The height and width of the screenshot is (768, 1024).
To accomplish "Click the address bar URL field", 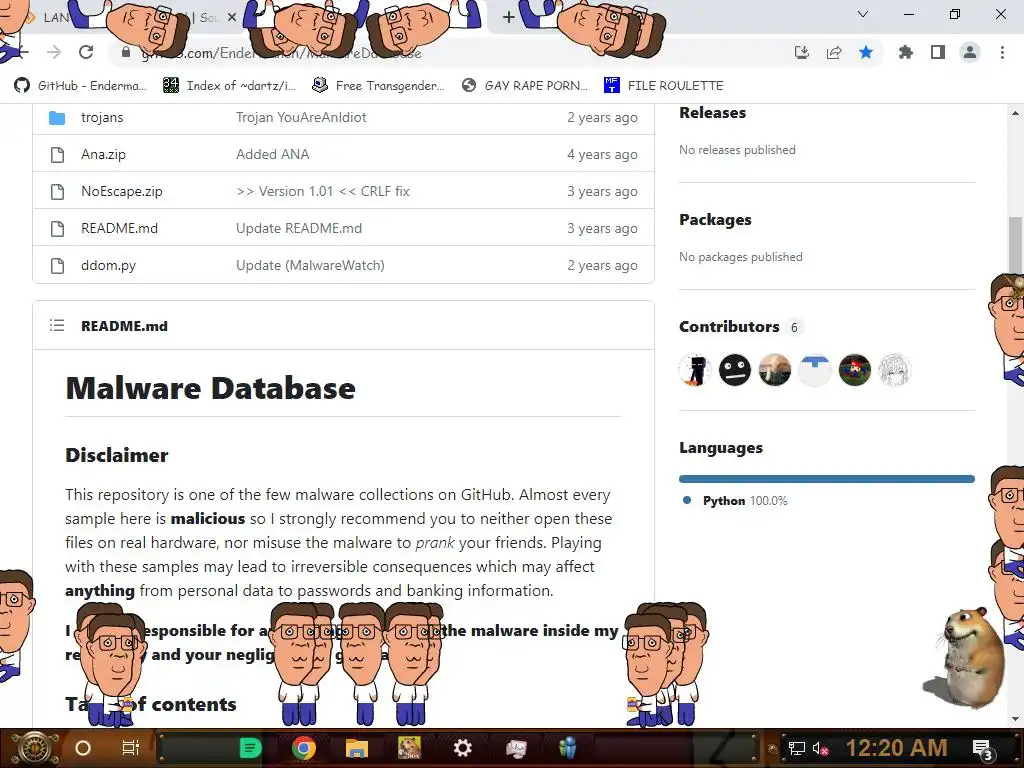I will tap(451, 53).
